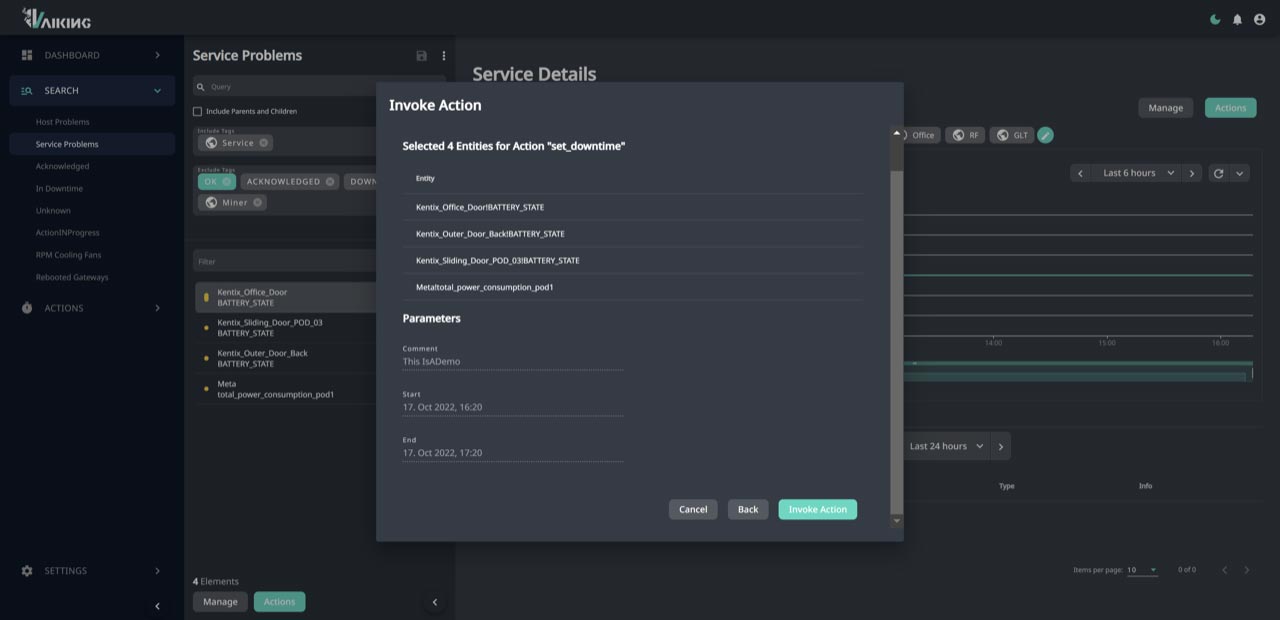Click the Dashboard grid icon
The image size is (1280, 620).
coord(27,55)
